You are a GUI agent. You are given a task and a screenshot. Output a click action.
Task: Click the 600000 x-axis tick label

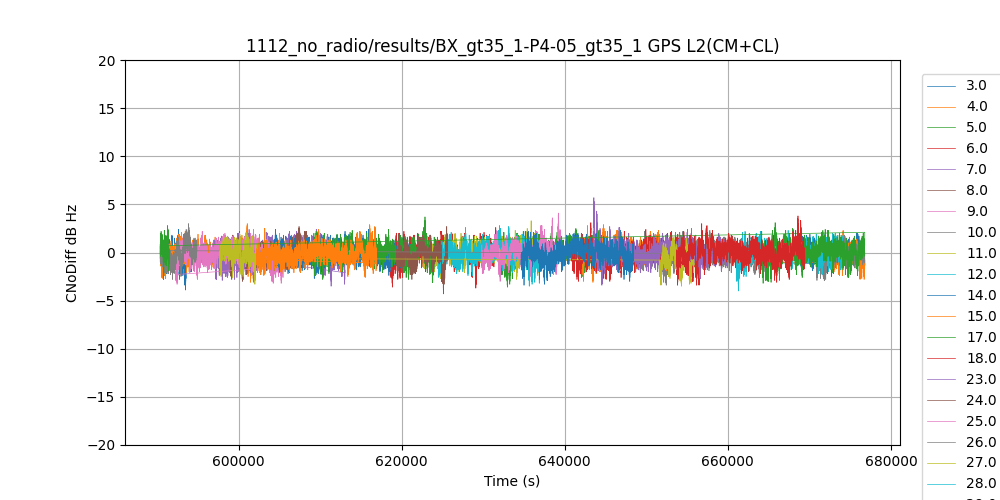pos(239,462)
